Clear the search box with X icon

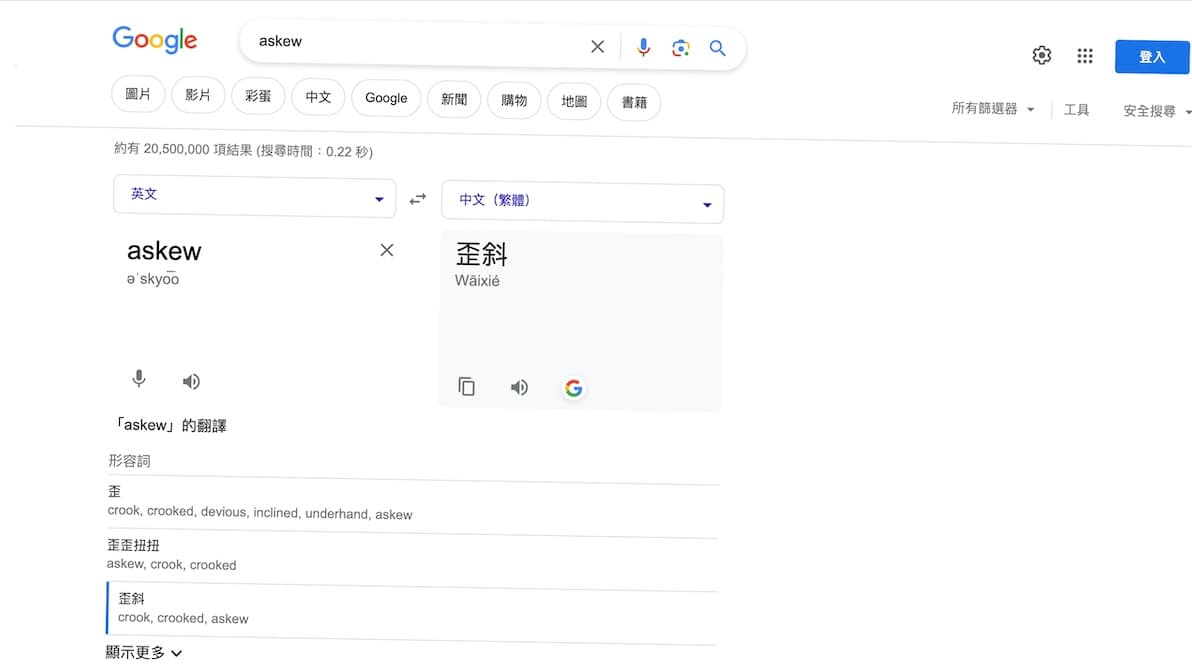[598, 47]
